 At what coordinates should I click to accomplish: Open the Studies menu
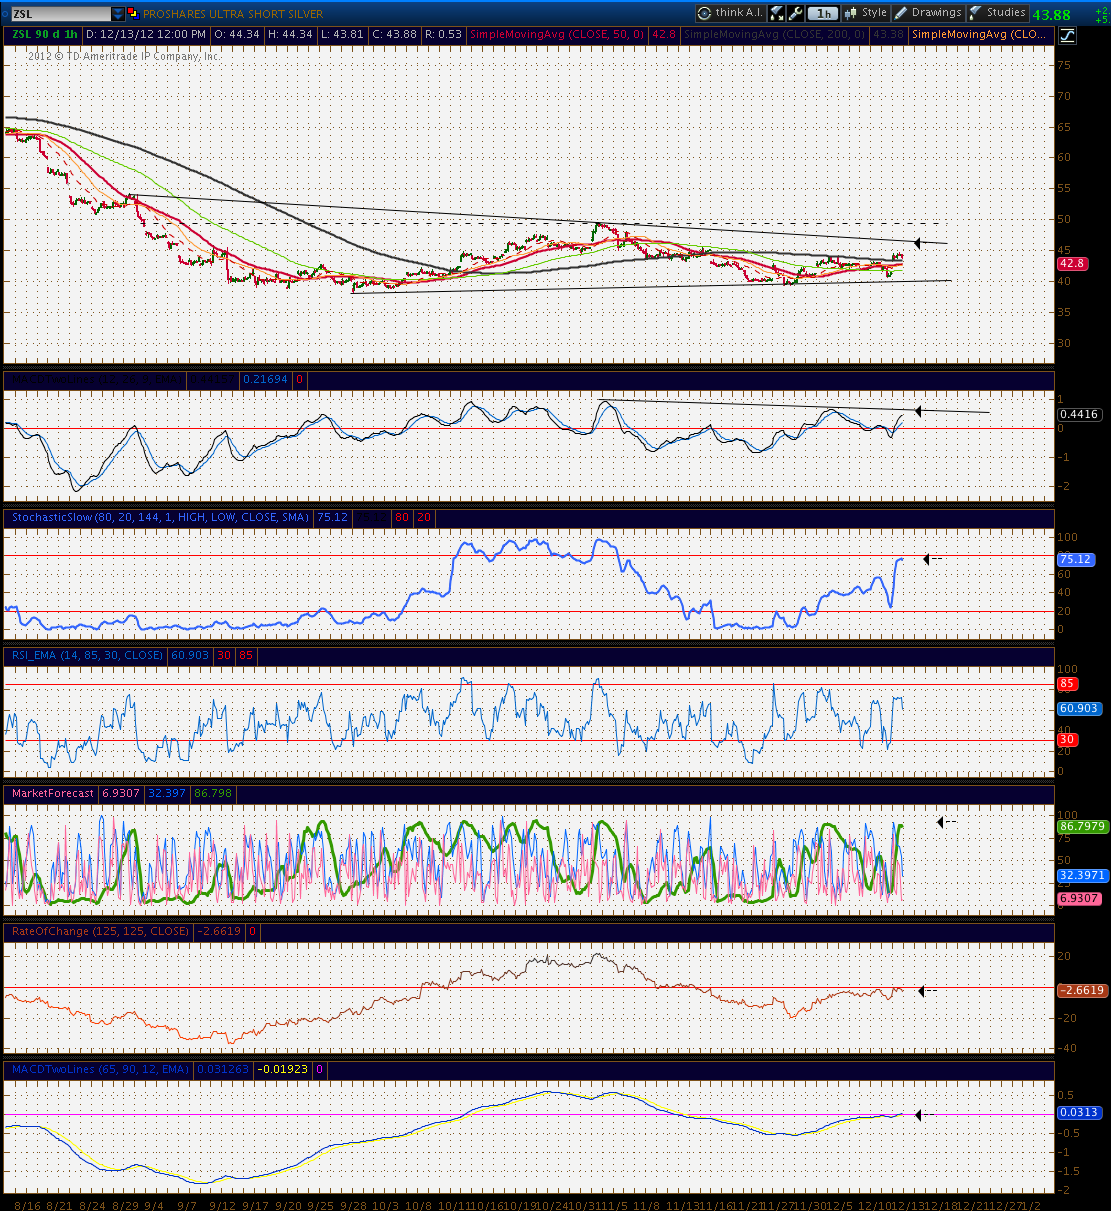click(998, 13)
